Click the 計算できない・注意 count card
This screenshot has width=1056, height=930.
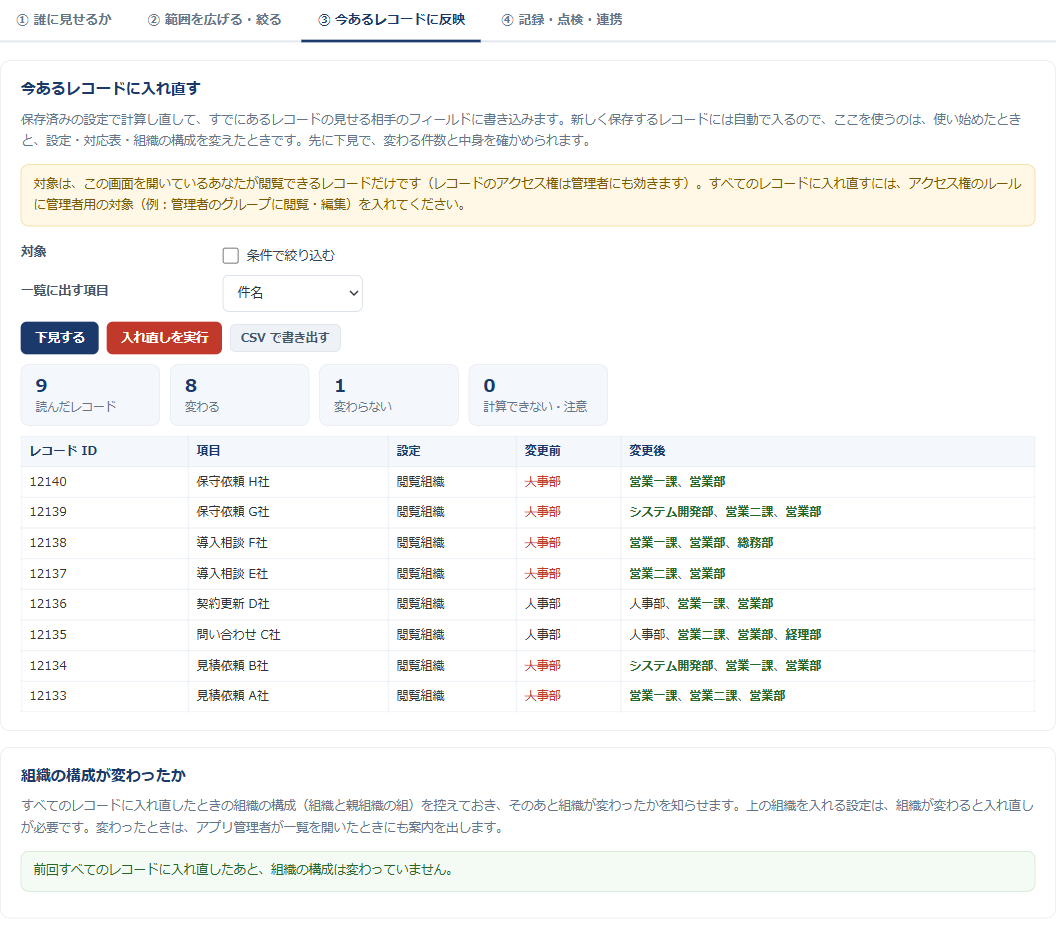[x=538, y=395]
